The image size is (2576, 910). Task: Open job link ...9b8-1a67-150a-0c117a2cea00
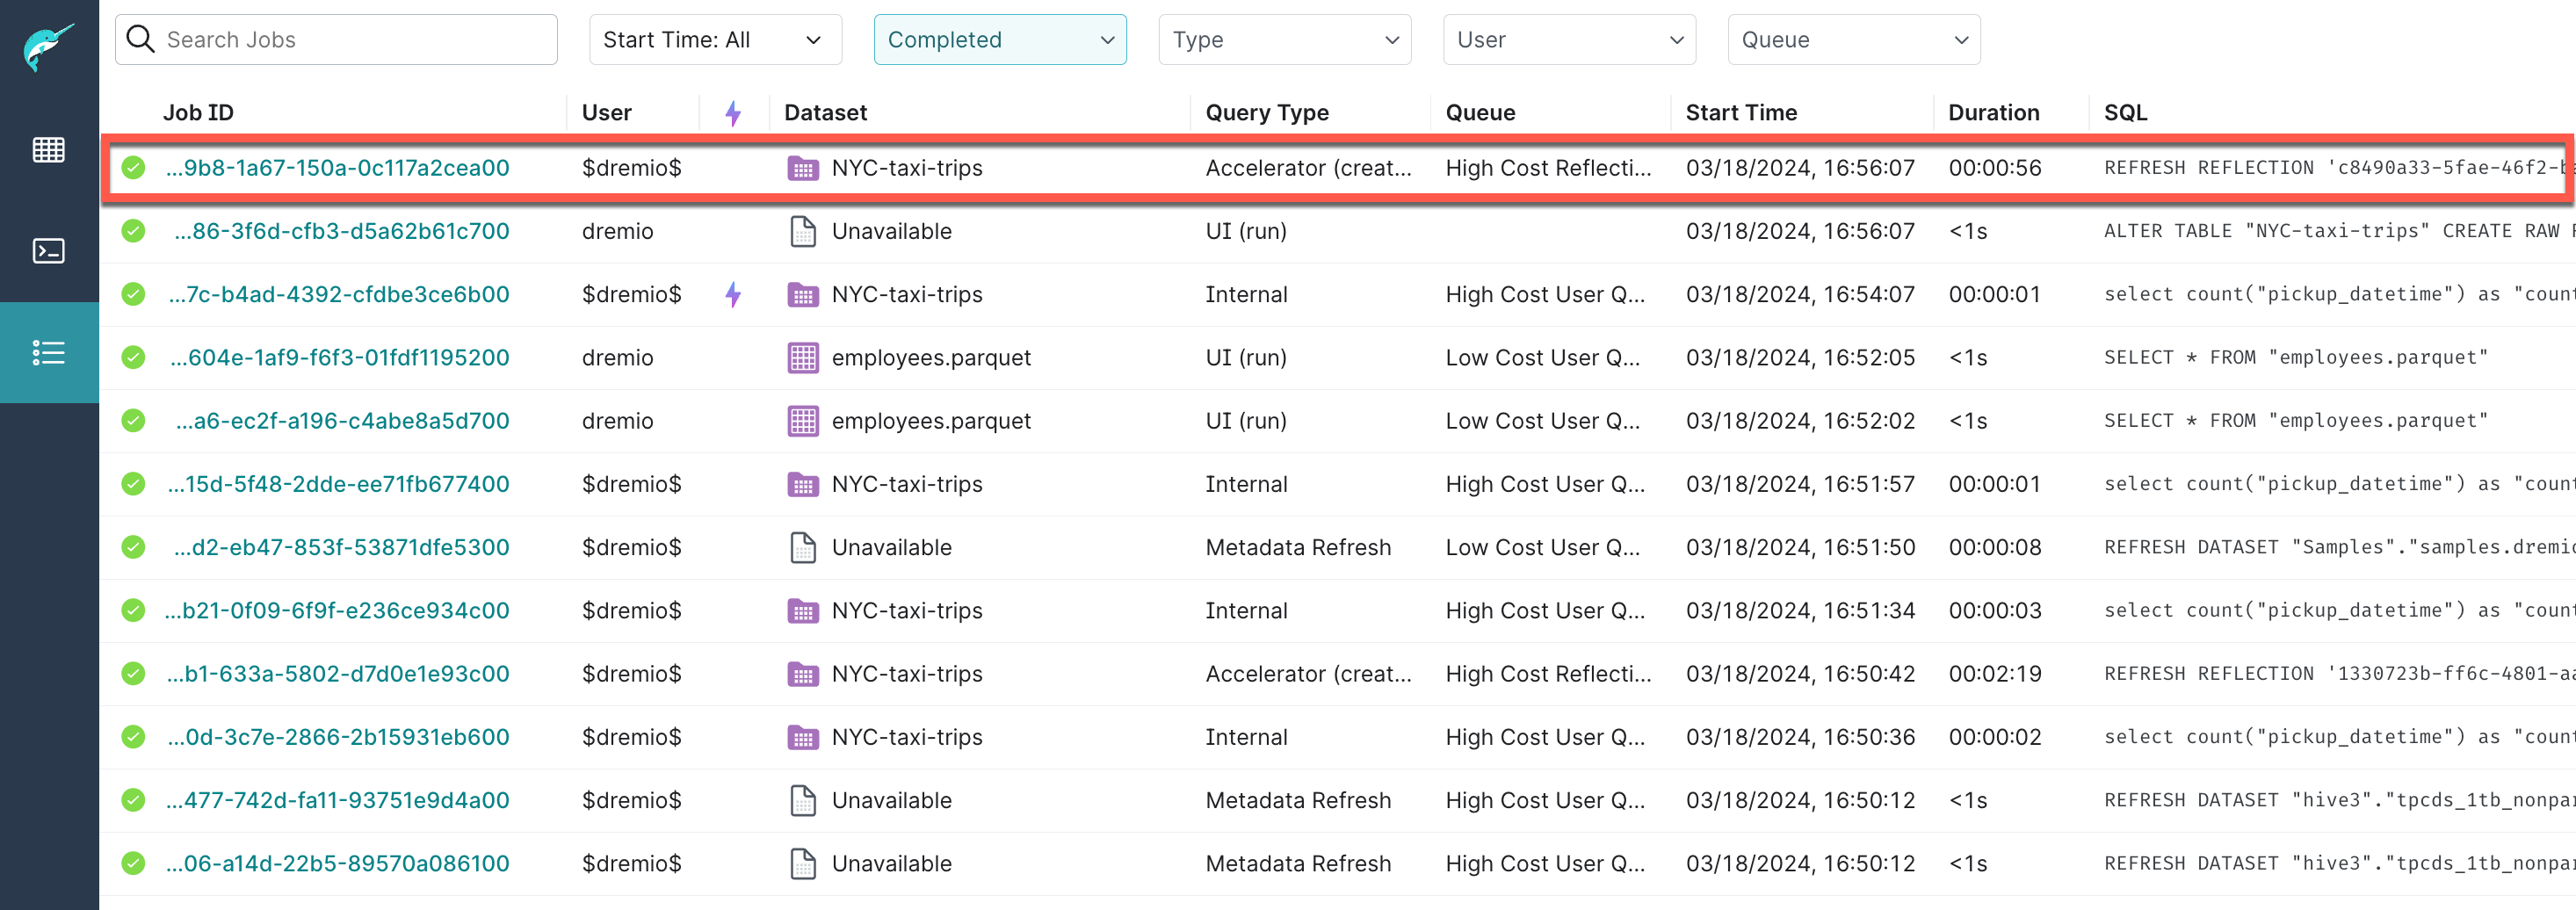[340, 168]
